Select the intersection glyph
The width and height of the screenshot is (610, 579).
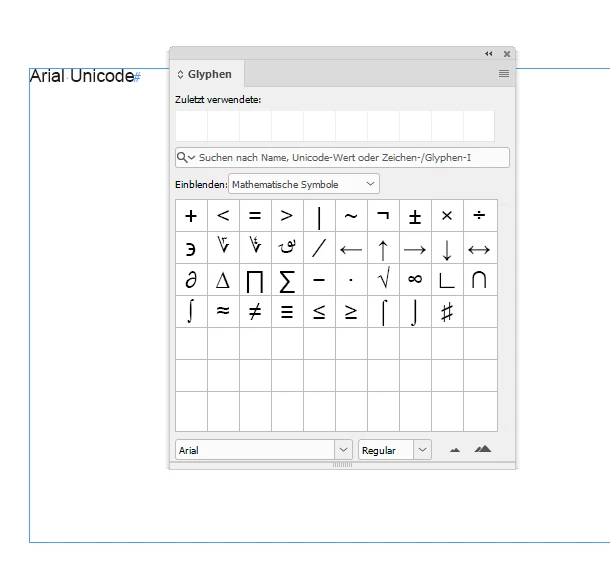coord(480,280)
